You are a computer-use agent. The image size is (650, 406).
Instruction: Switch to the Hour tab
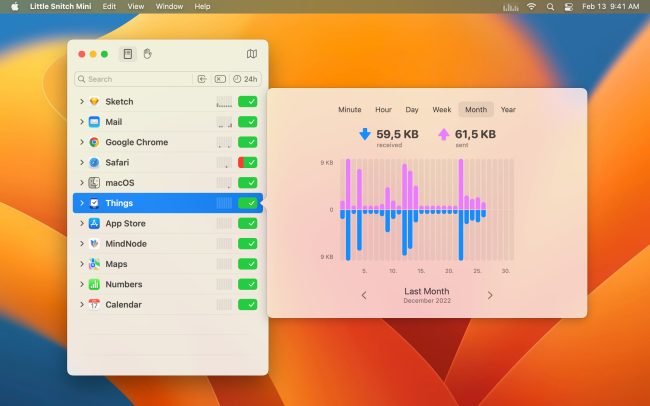383,110
